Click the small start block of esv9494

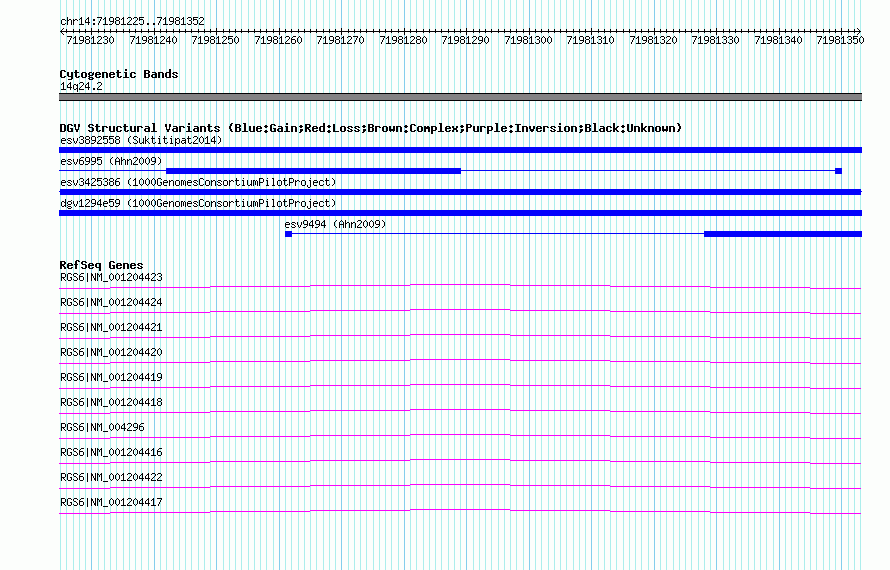click(x=288, y=234)
